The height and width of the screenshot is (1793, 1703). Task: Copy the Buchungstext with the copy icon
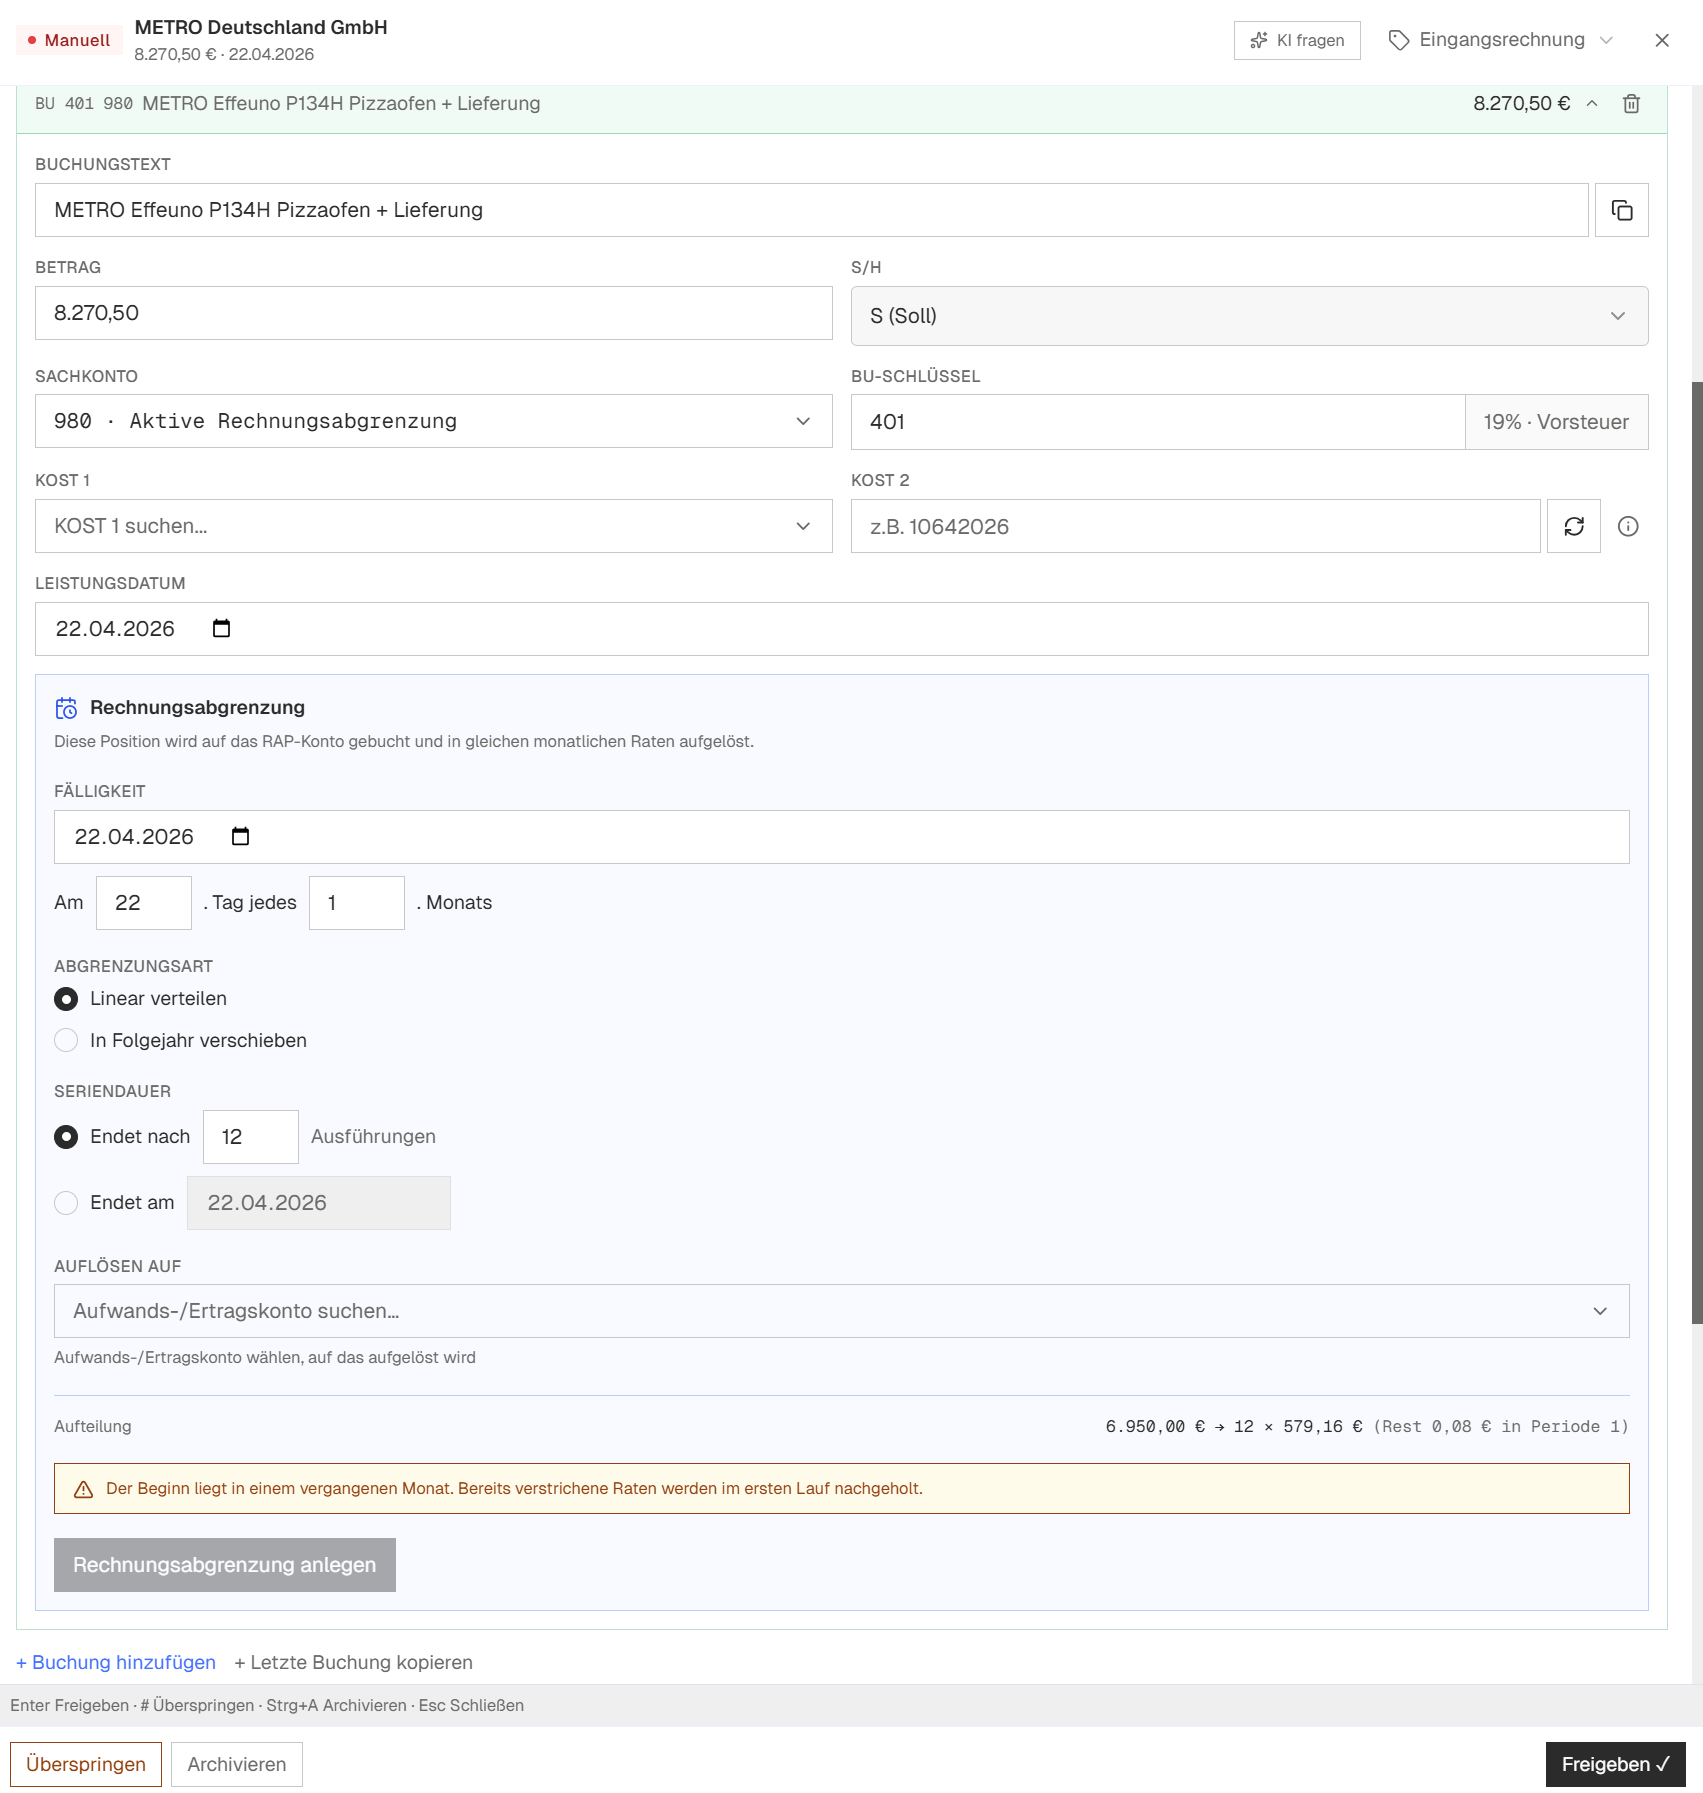1621,210
